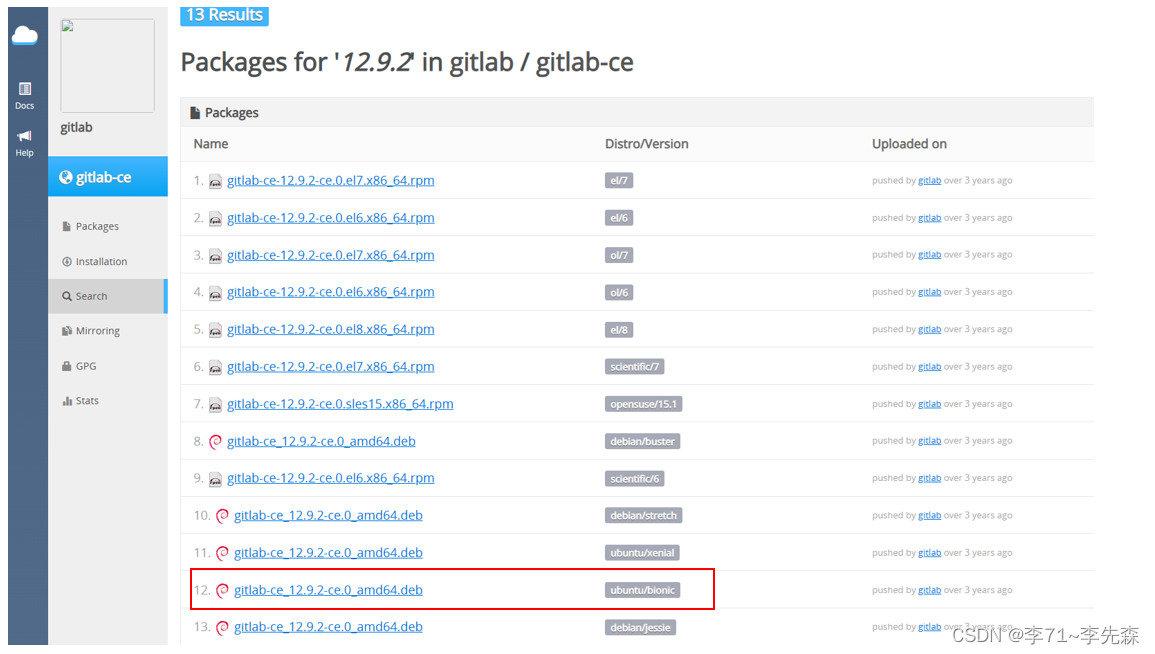The image size is (1155, 654).
Task: Click rpm icon of row 9 package
Action: 215,479
